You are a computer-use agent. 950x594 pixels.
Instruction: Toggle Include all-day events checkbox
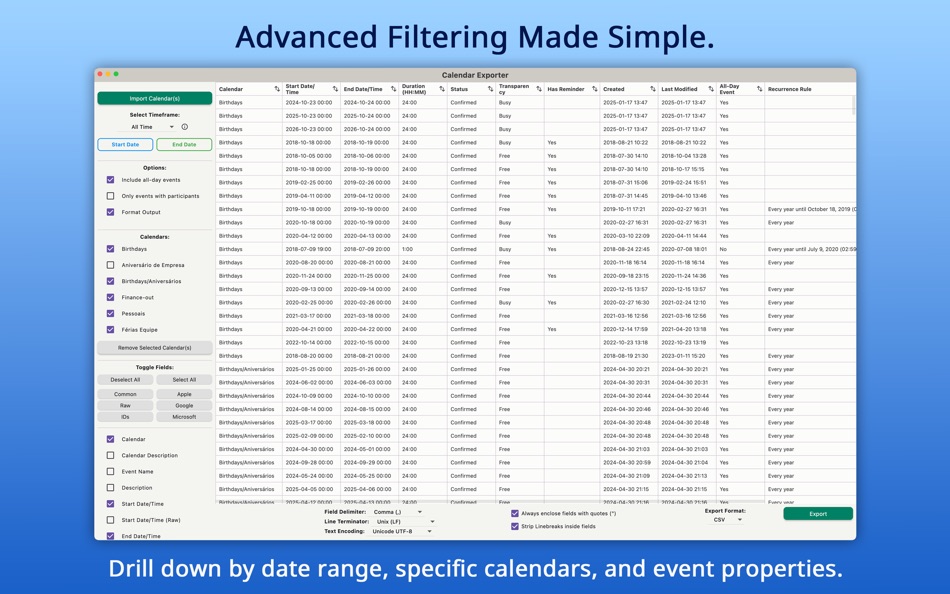[110, 180]
